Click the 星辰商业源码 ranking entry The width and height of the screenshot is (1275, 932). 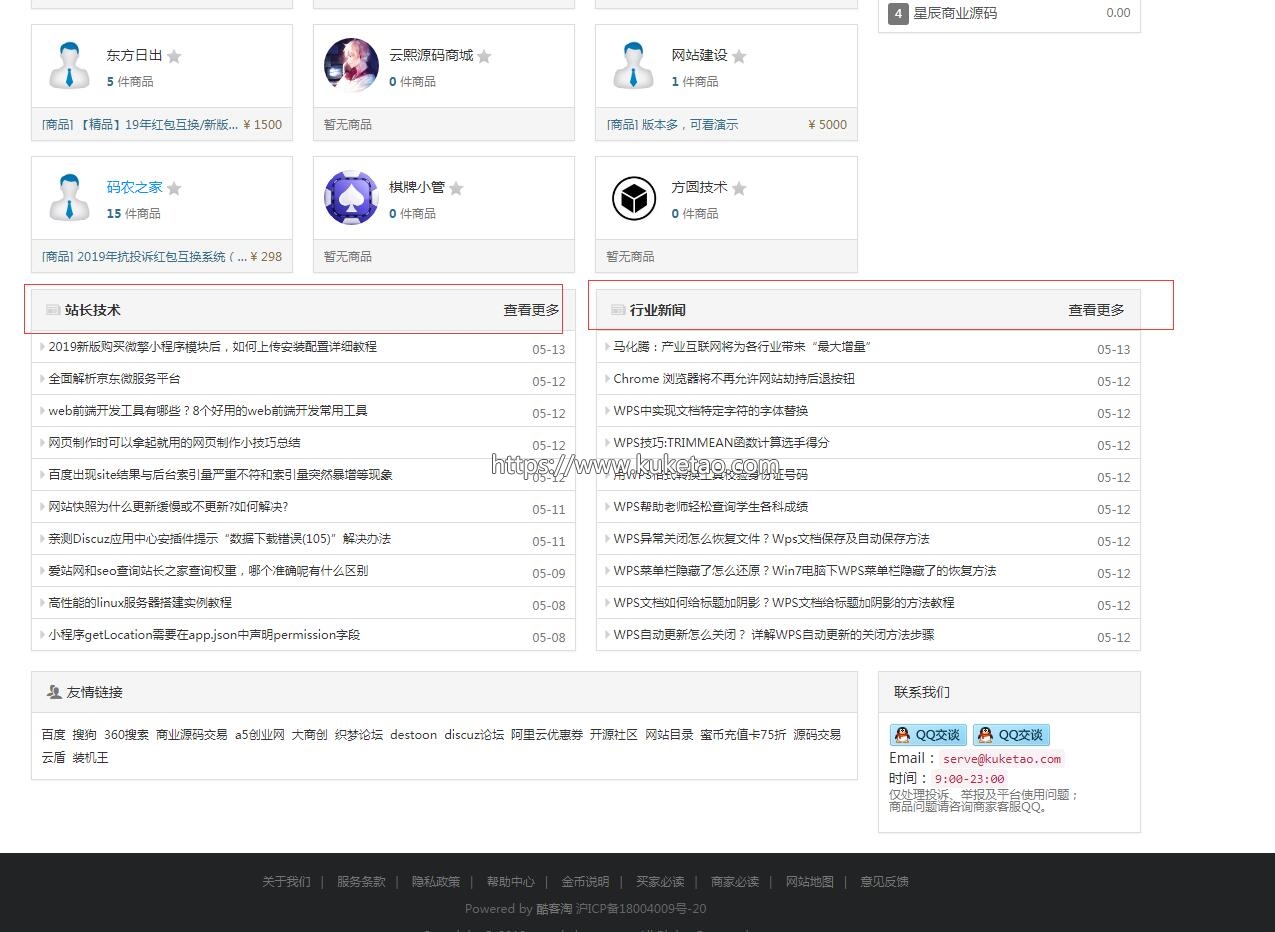[954, 14]
